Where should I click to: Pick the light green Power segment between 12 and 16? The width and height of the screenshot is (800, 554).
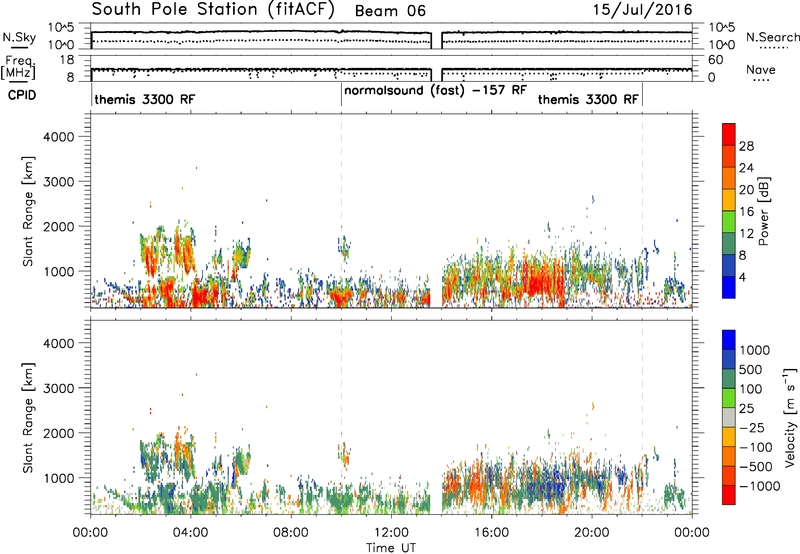tap(729, 221)
